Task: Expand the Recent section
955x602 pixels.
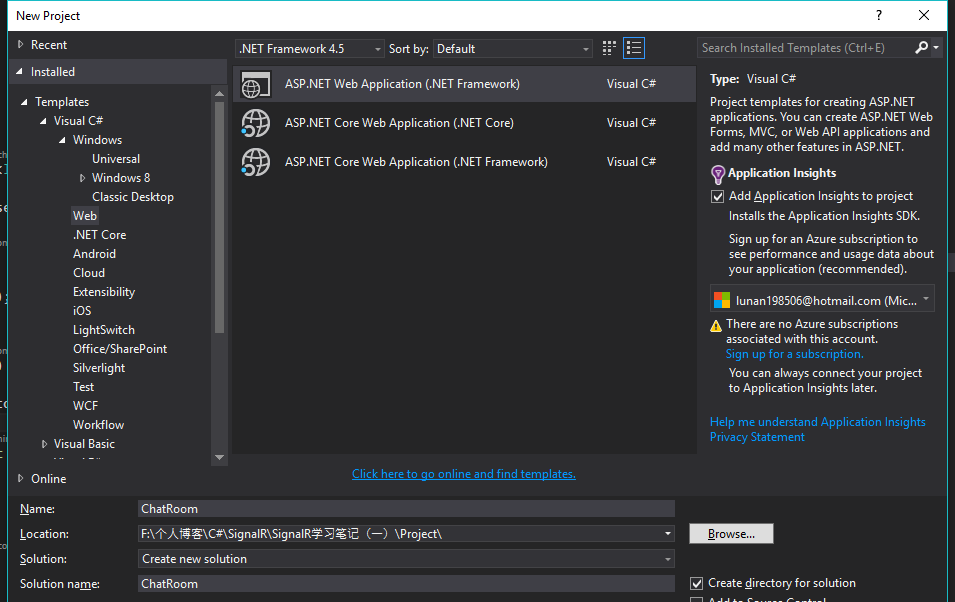Action: pos(21,44)
